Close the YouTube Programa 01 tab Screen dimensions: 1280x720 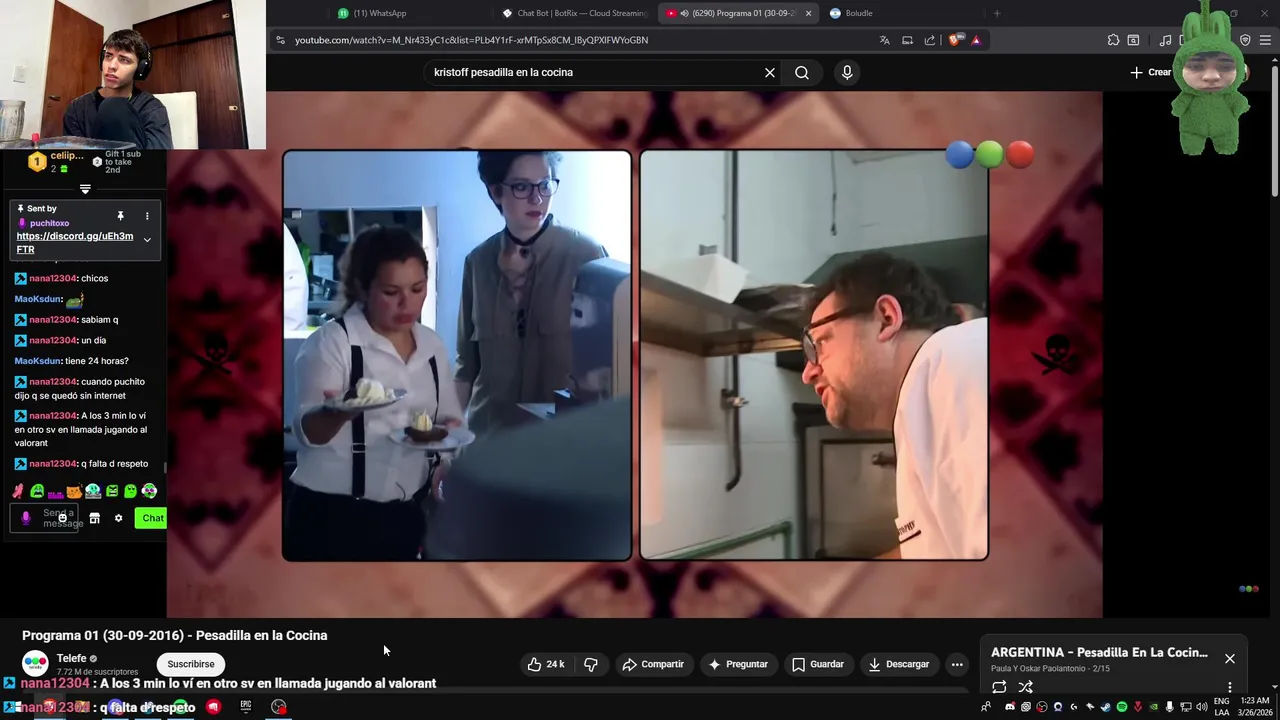808,13
